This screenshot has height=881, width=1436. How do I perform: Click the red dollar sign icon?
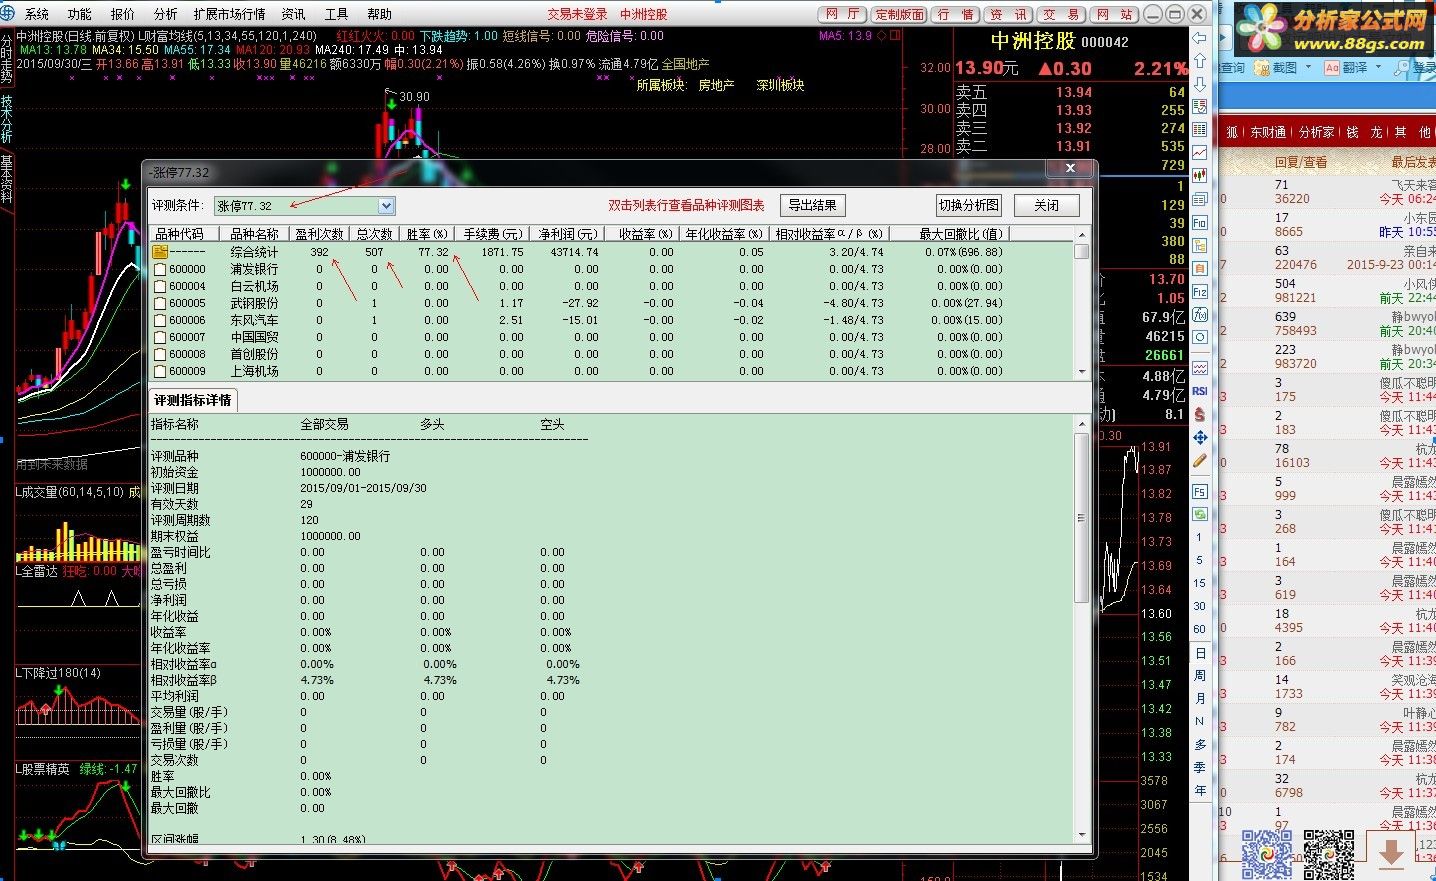click(1199, 414)
